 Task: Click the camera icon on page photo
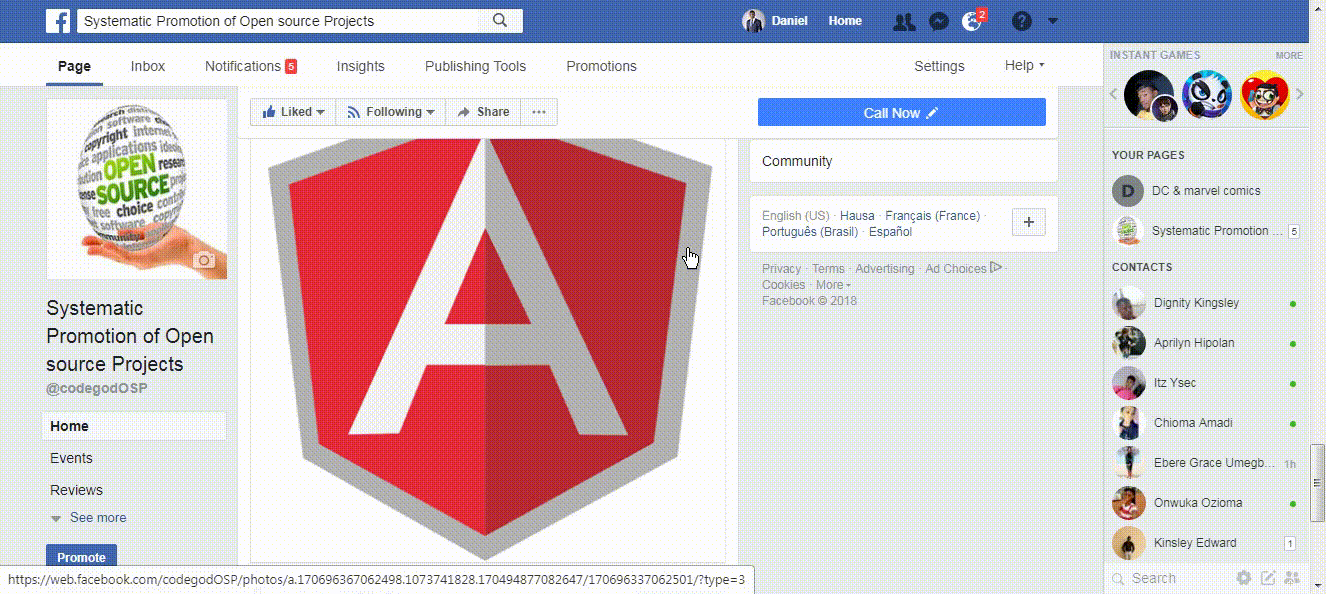click(x=204, y=260)
